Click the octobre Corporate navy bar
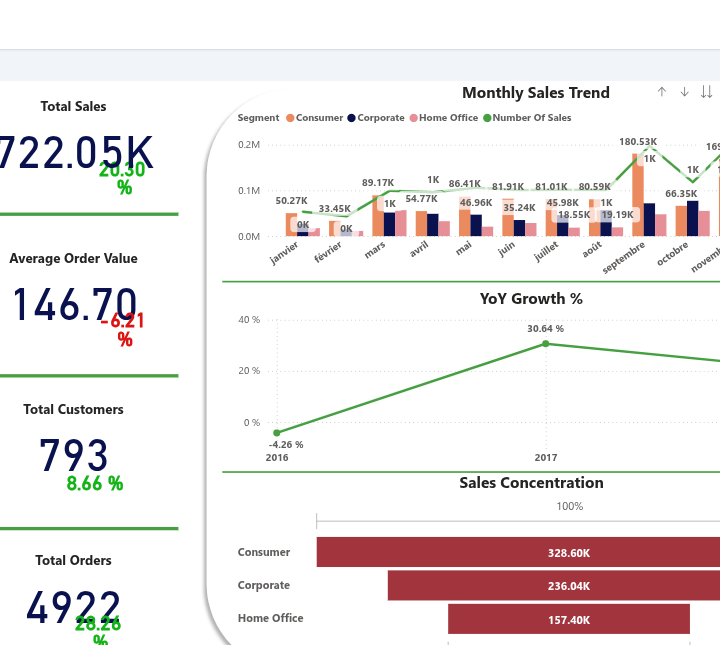 point(692,219)
